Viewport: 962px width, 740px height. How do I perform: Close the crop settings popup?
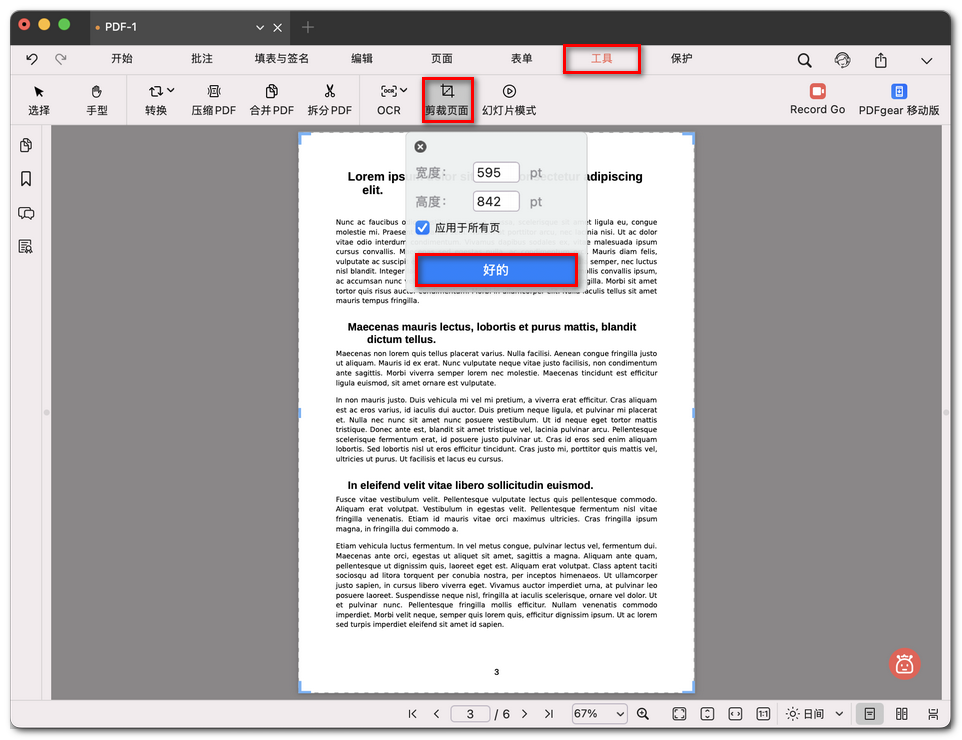click(x=420, y=147)
